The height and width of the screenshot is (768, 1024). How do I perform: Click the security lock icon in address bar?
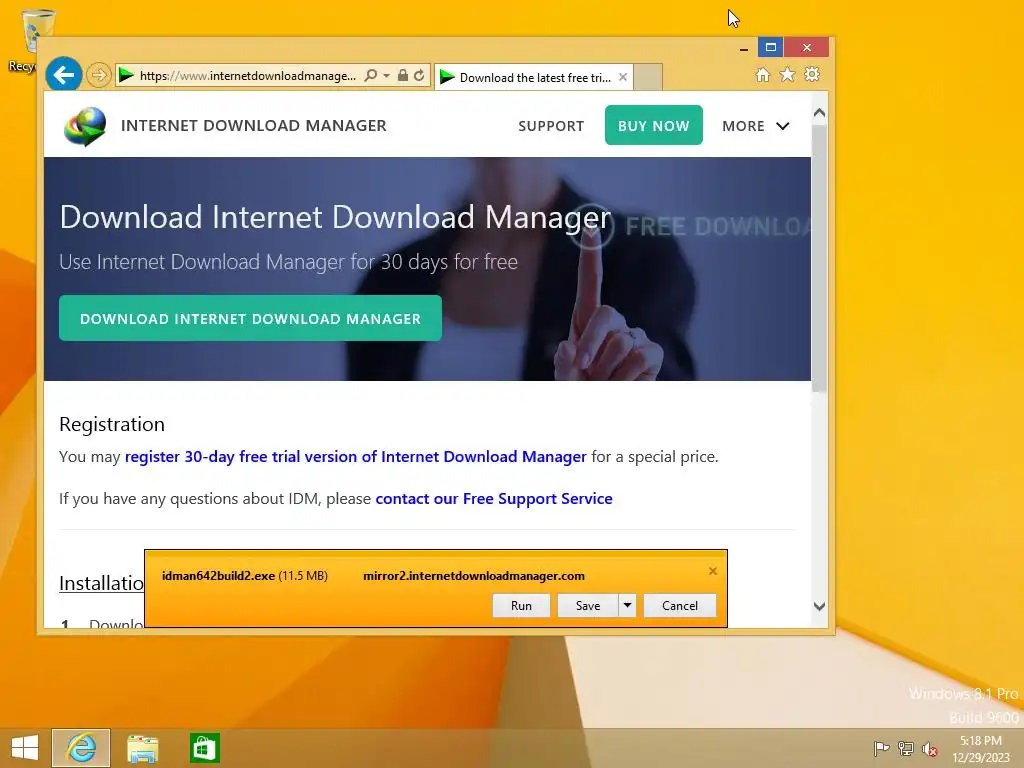click(403, 76)
